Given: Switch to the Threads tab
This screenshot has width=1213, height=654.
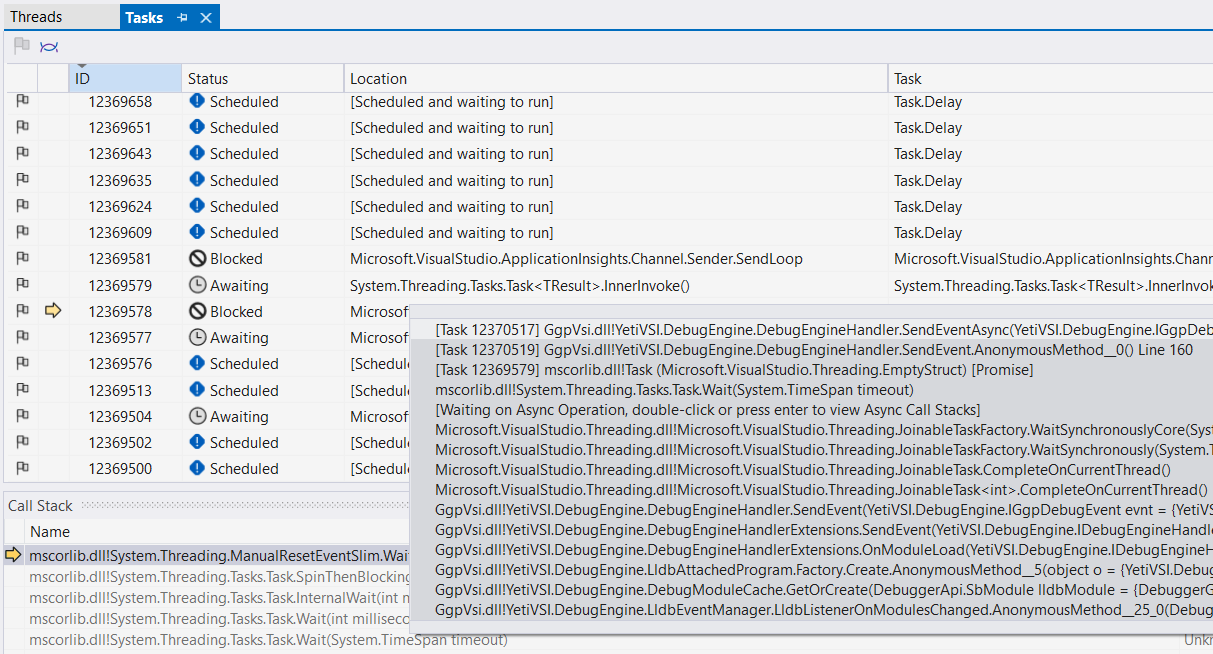Looking at the screenshot, I should (x=36, y=17).
